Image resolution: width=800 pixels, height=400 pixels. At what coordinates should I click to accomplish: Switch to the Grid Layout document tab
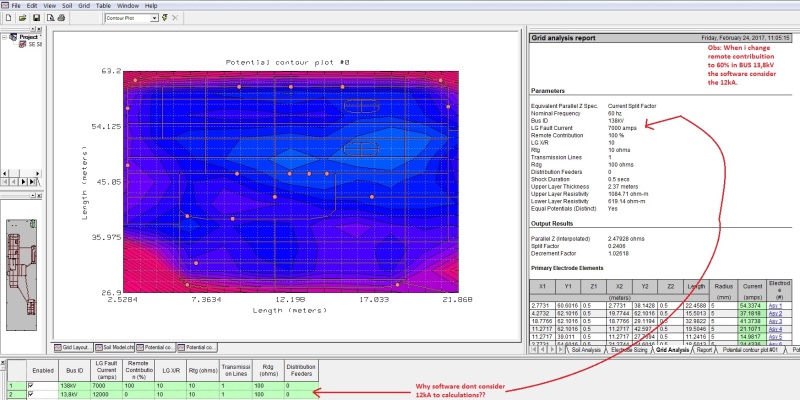[73, 347]
